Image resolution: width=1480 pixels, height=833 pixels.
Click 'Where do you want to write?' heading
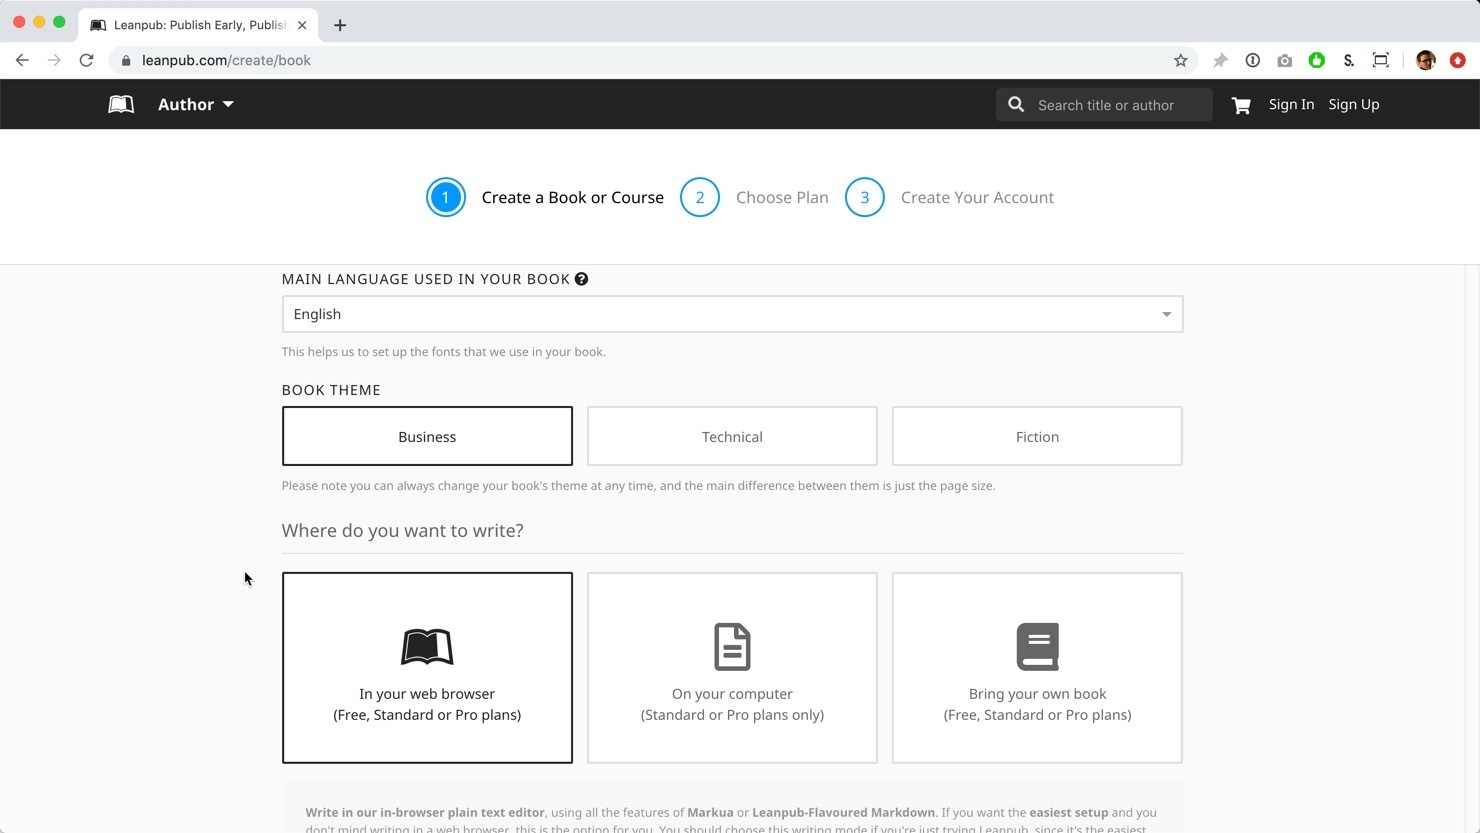click(402, 530)
